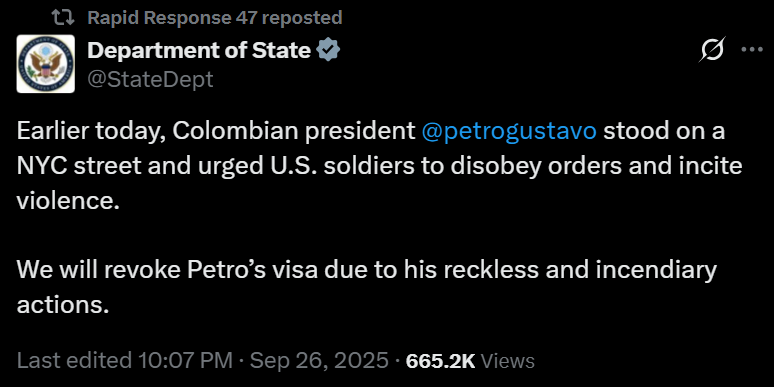Click the 10:07 PM timestamp
The image size is (774, 387).
coord(185,360)
